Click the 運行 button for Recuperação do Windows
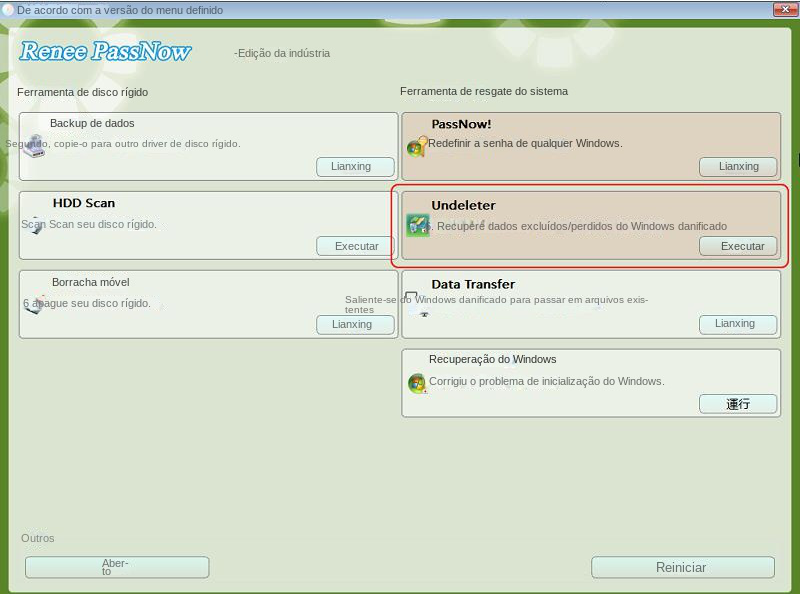Viewport: 800px width, 594px height. point(738,404)
